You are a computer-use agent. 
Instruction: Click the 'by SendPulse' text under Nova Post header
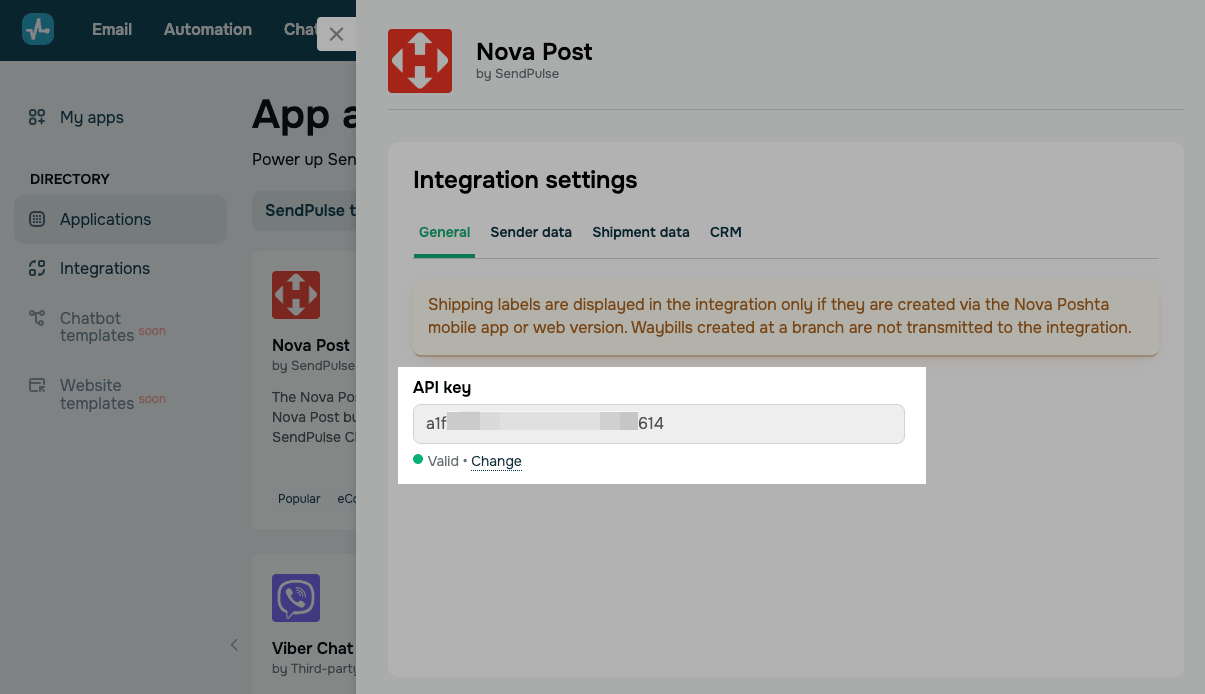point(518,74)
